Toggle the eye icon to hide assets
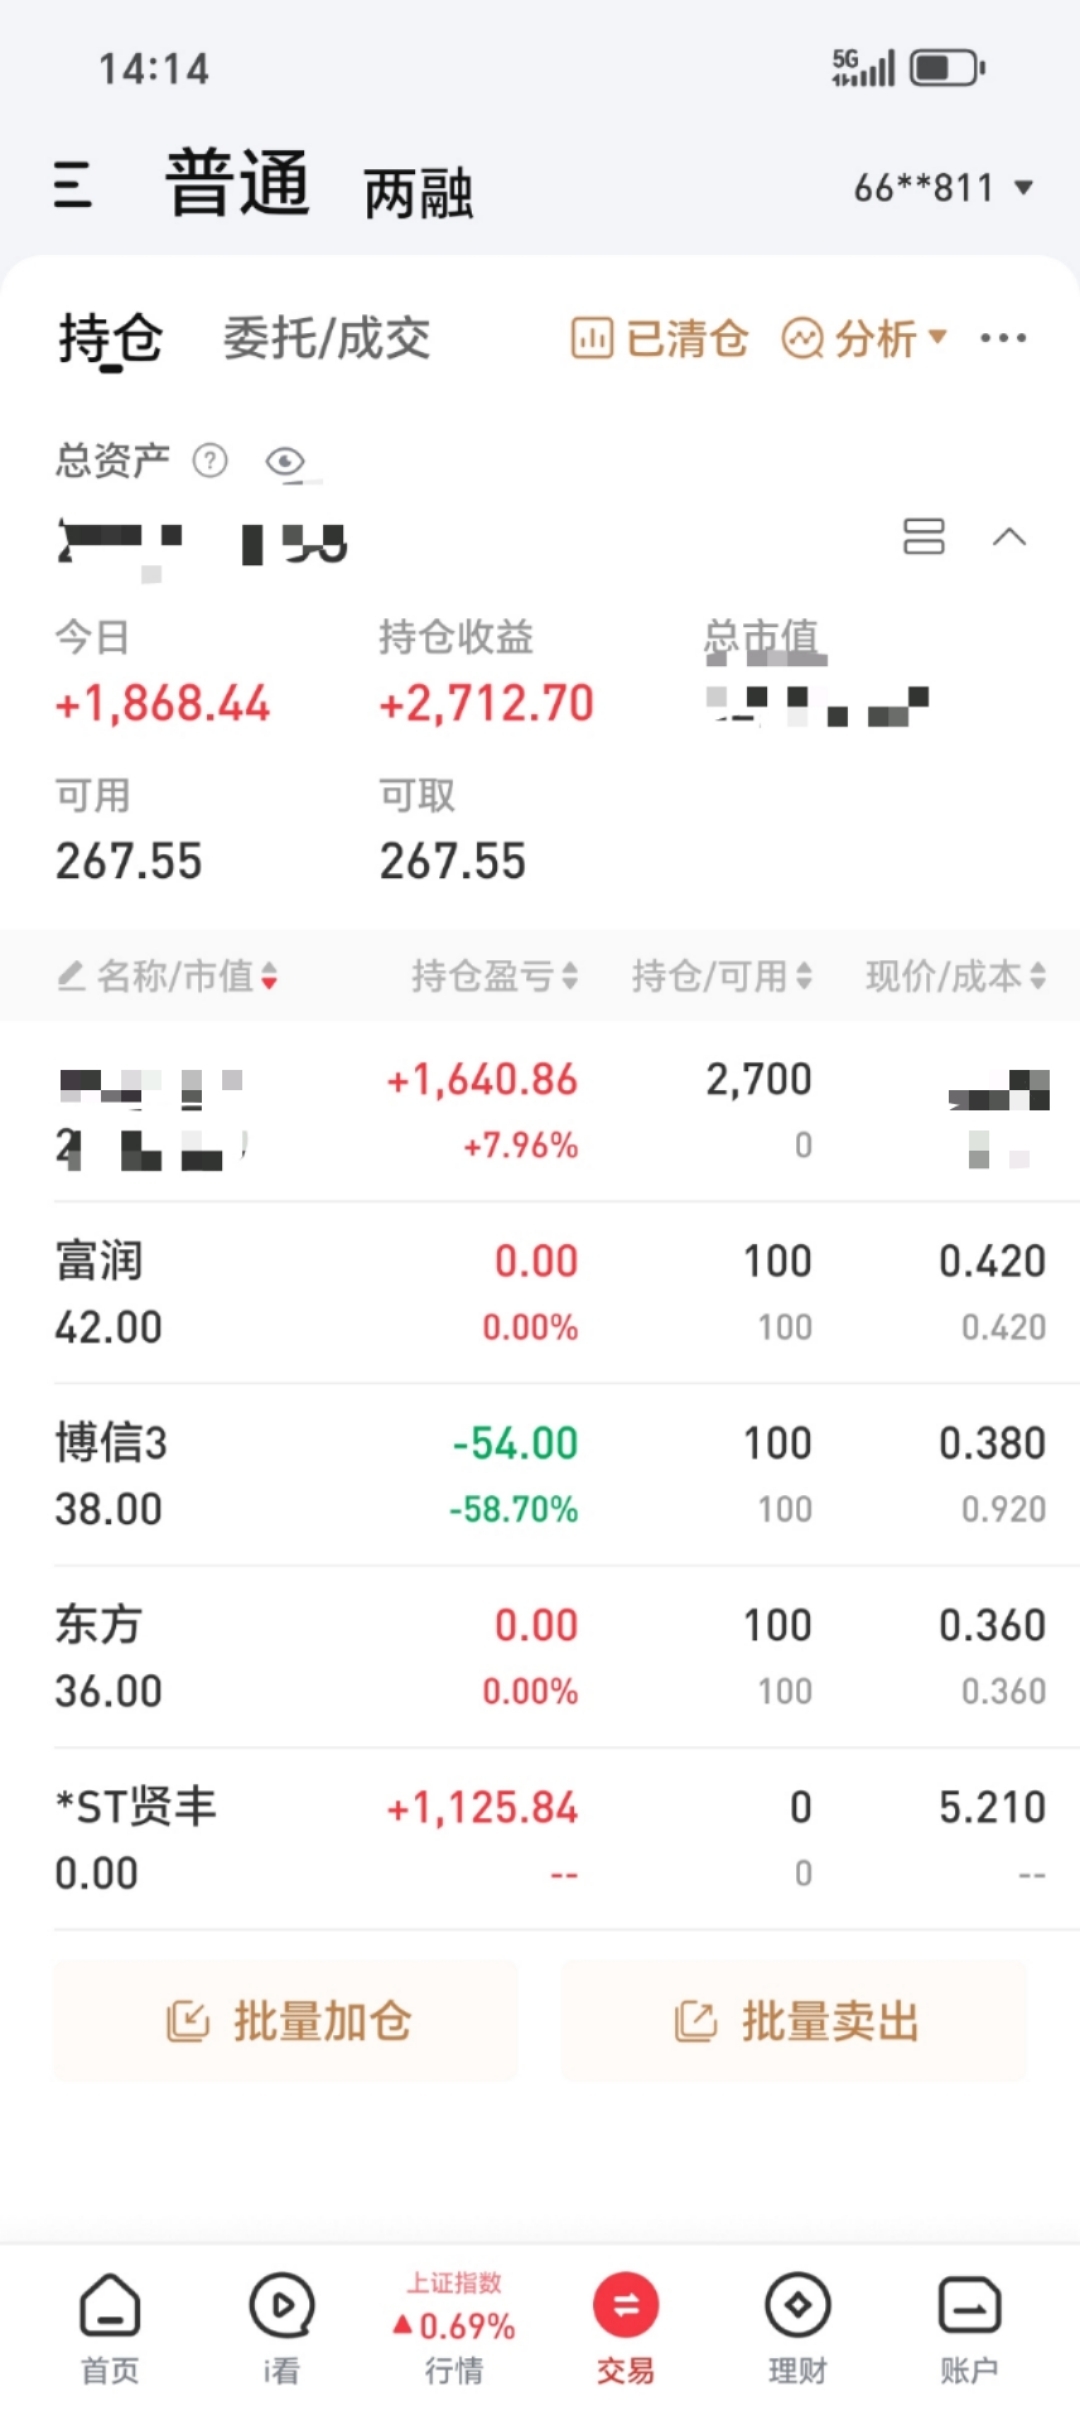Image resolution: width=1080 pixels, height=2412 pixels. [286, 462]
